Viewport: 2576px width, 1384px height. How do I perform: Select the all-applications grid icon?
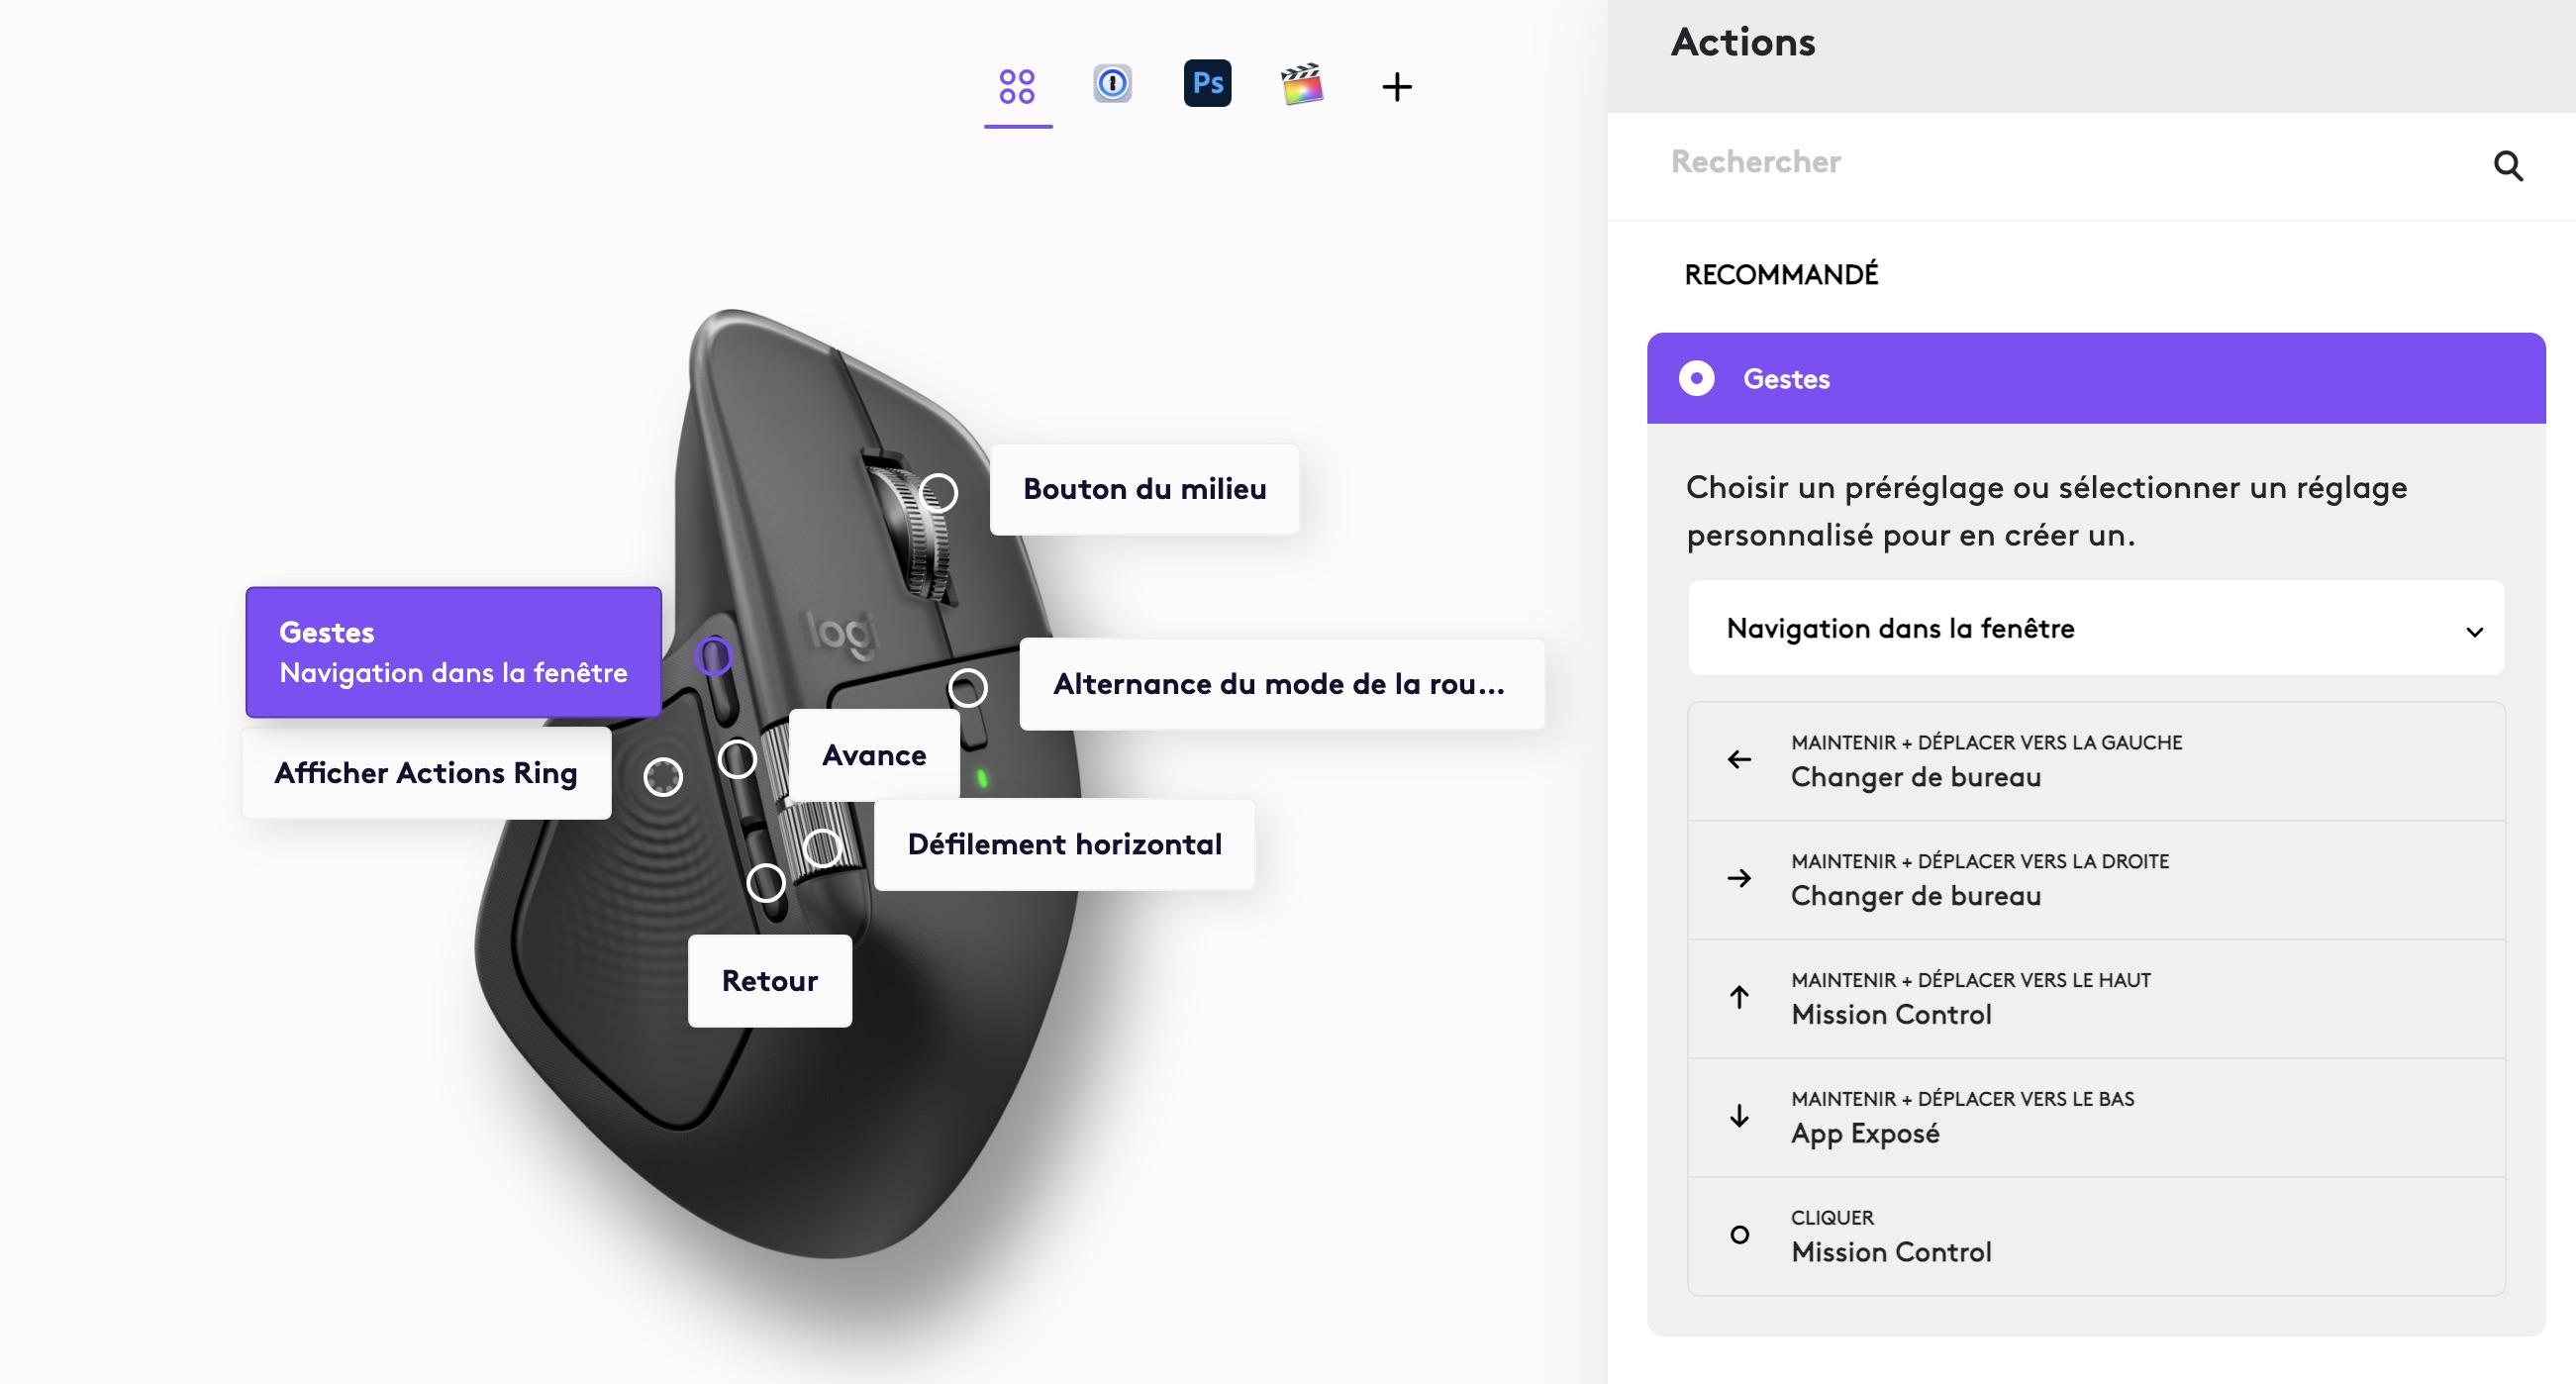pos(1017,86)
